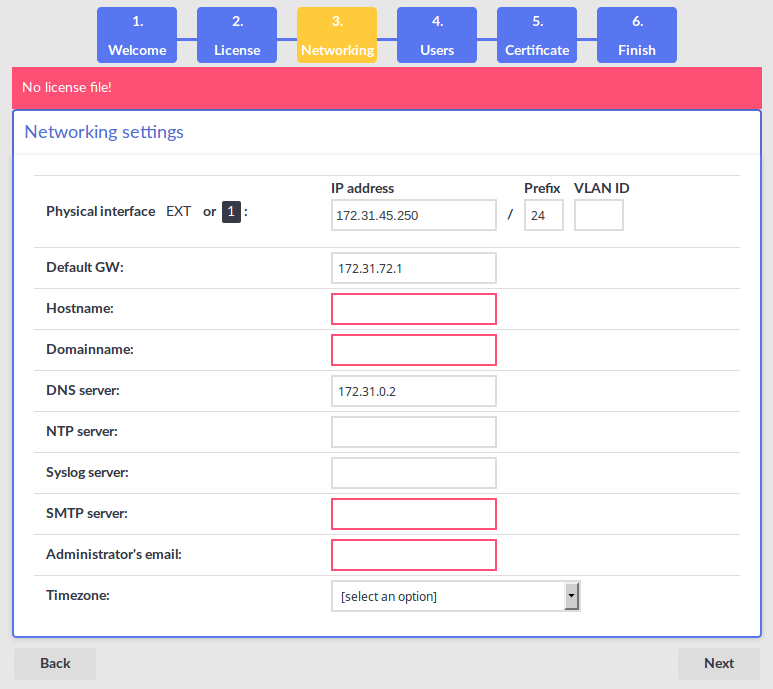Focus the Prefix input field
Viewport: 773px width, 689px height.
(543, 215)
